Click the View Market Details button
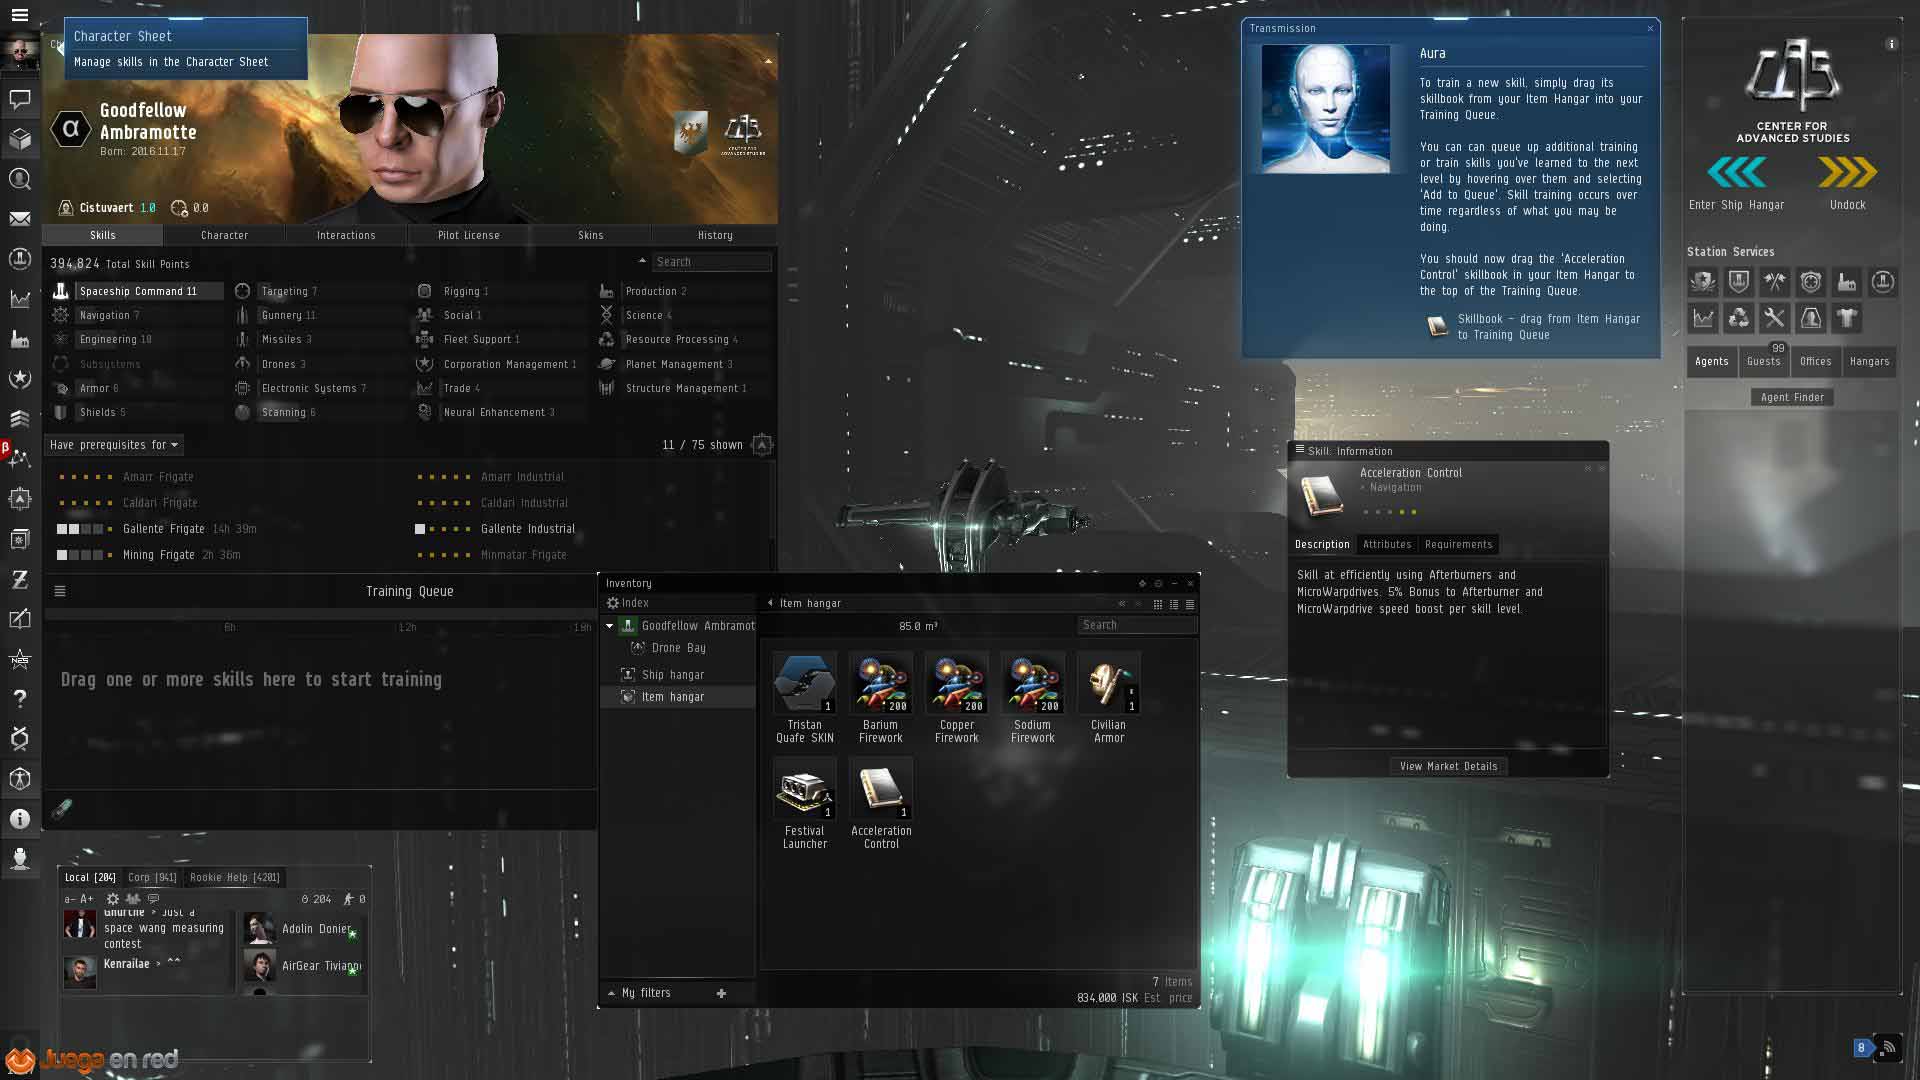This screenshot has width=1920, height=1080. 1448,767
